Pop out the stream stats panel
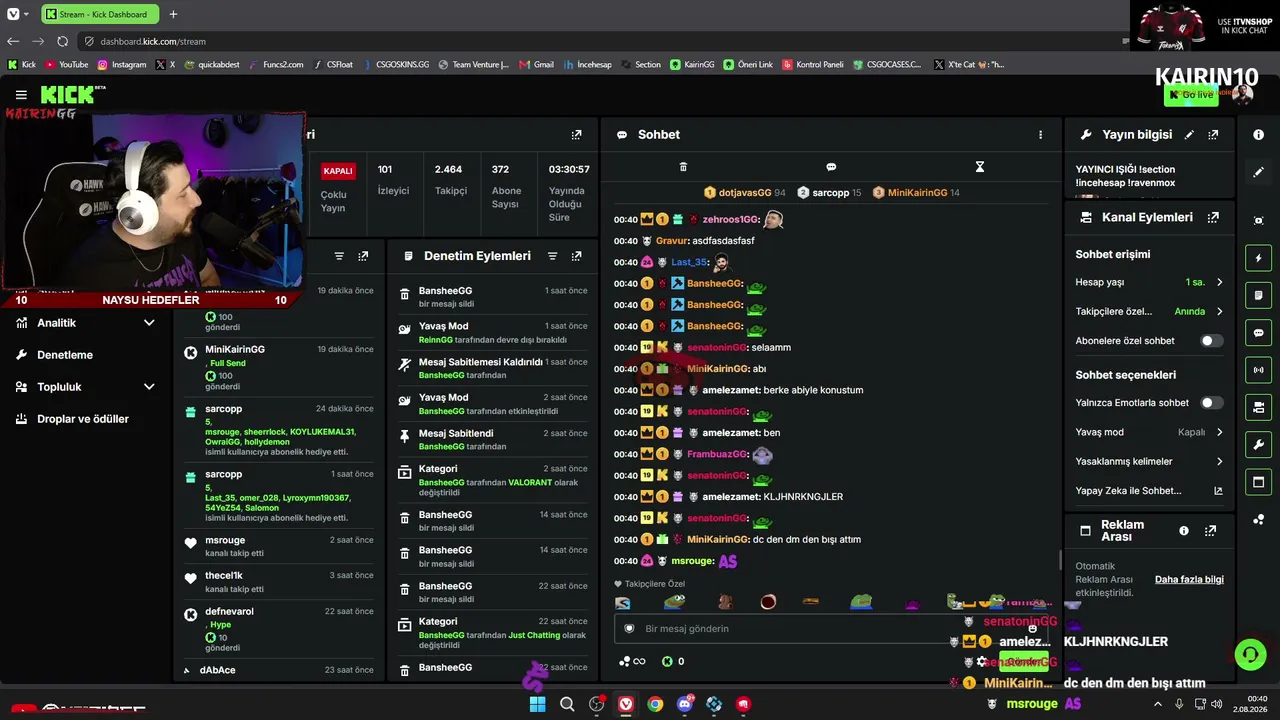Screen dimensions: 1280x720 (576, 135)
